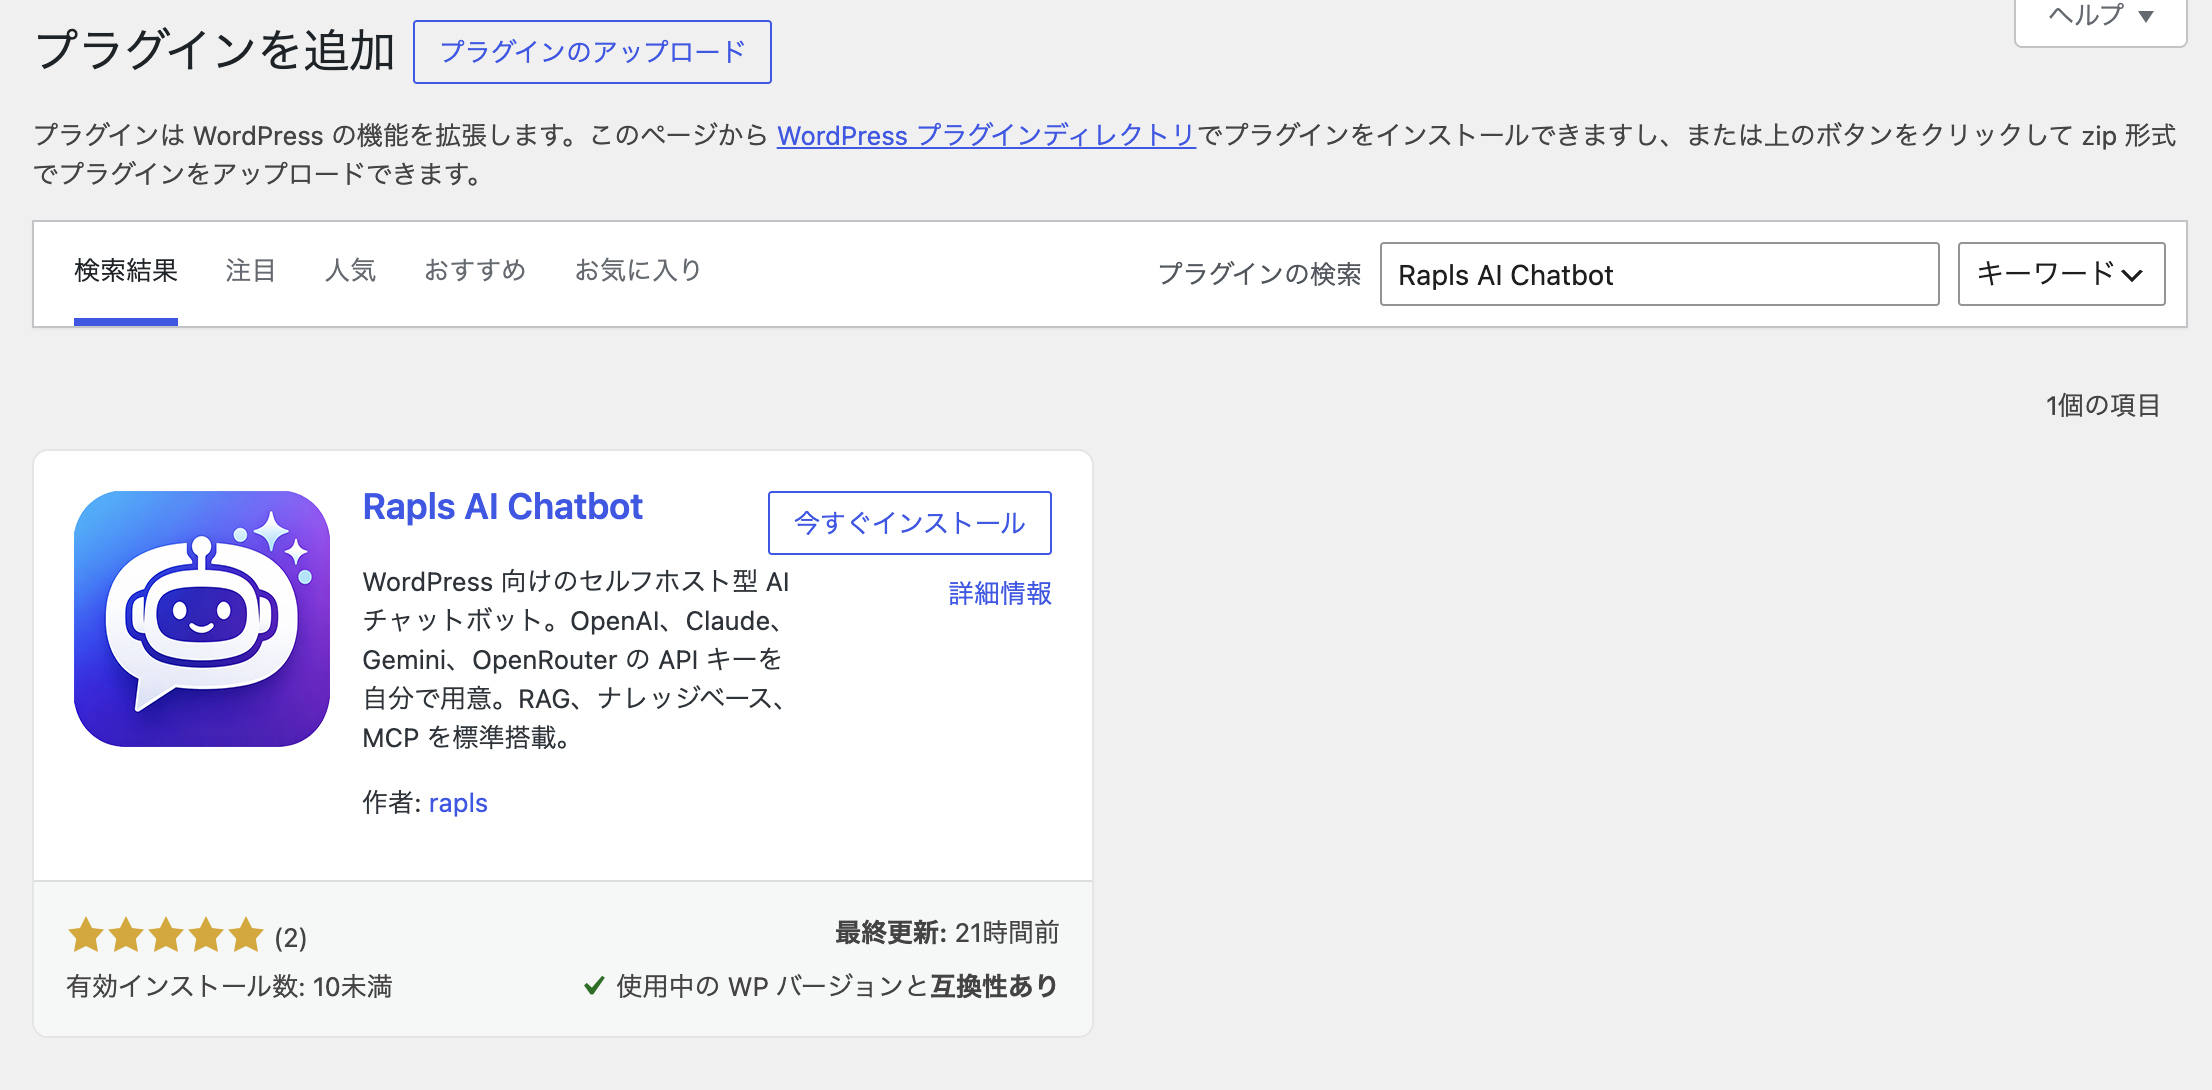Click the 有効インストール数: 10未満 text
This screenshot has width=2212, height=1090.
point(229,987)
